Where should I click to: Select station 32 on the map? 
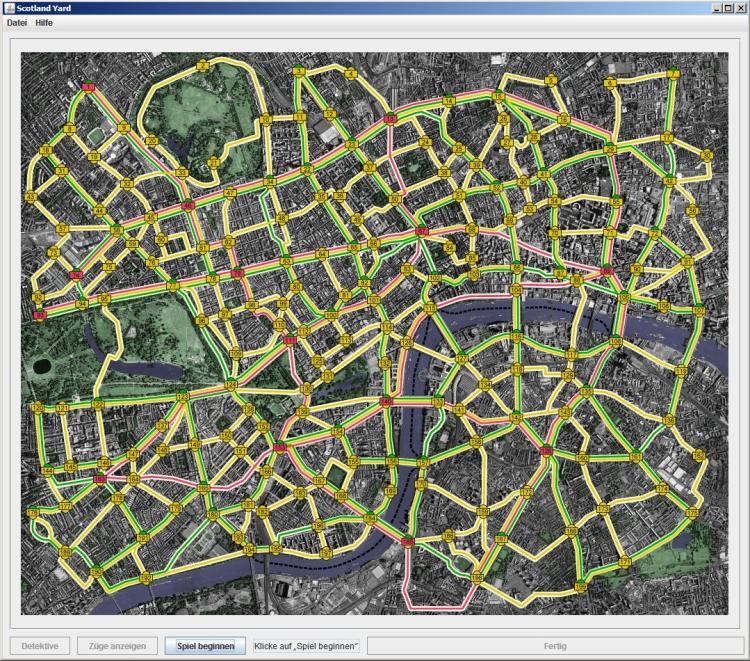click(127, 183)
